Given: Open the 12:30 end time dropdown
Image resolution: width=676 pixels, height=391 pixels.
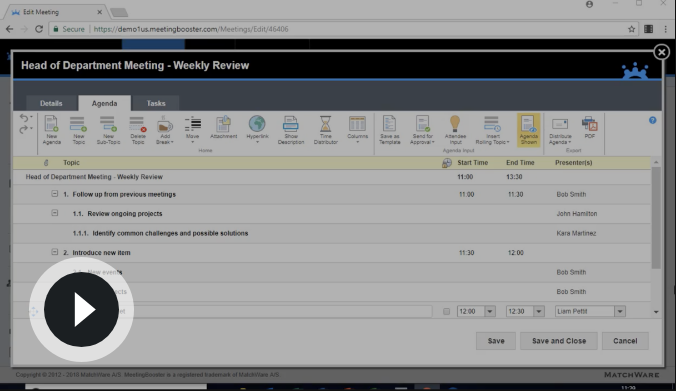Looking at the screenshot, I should click(538, 311).
